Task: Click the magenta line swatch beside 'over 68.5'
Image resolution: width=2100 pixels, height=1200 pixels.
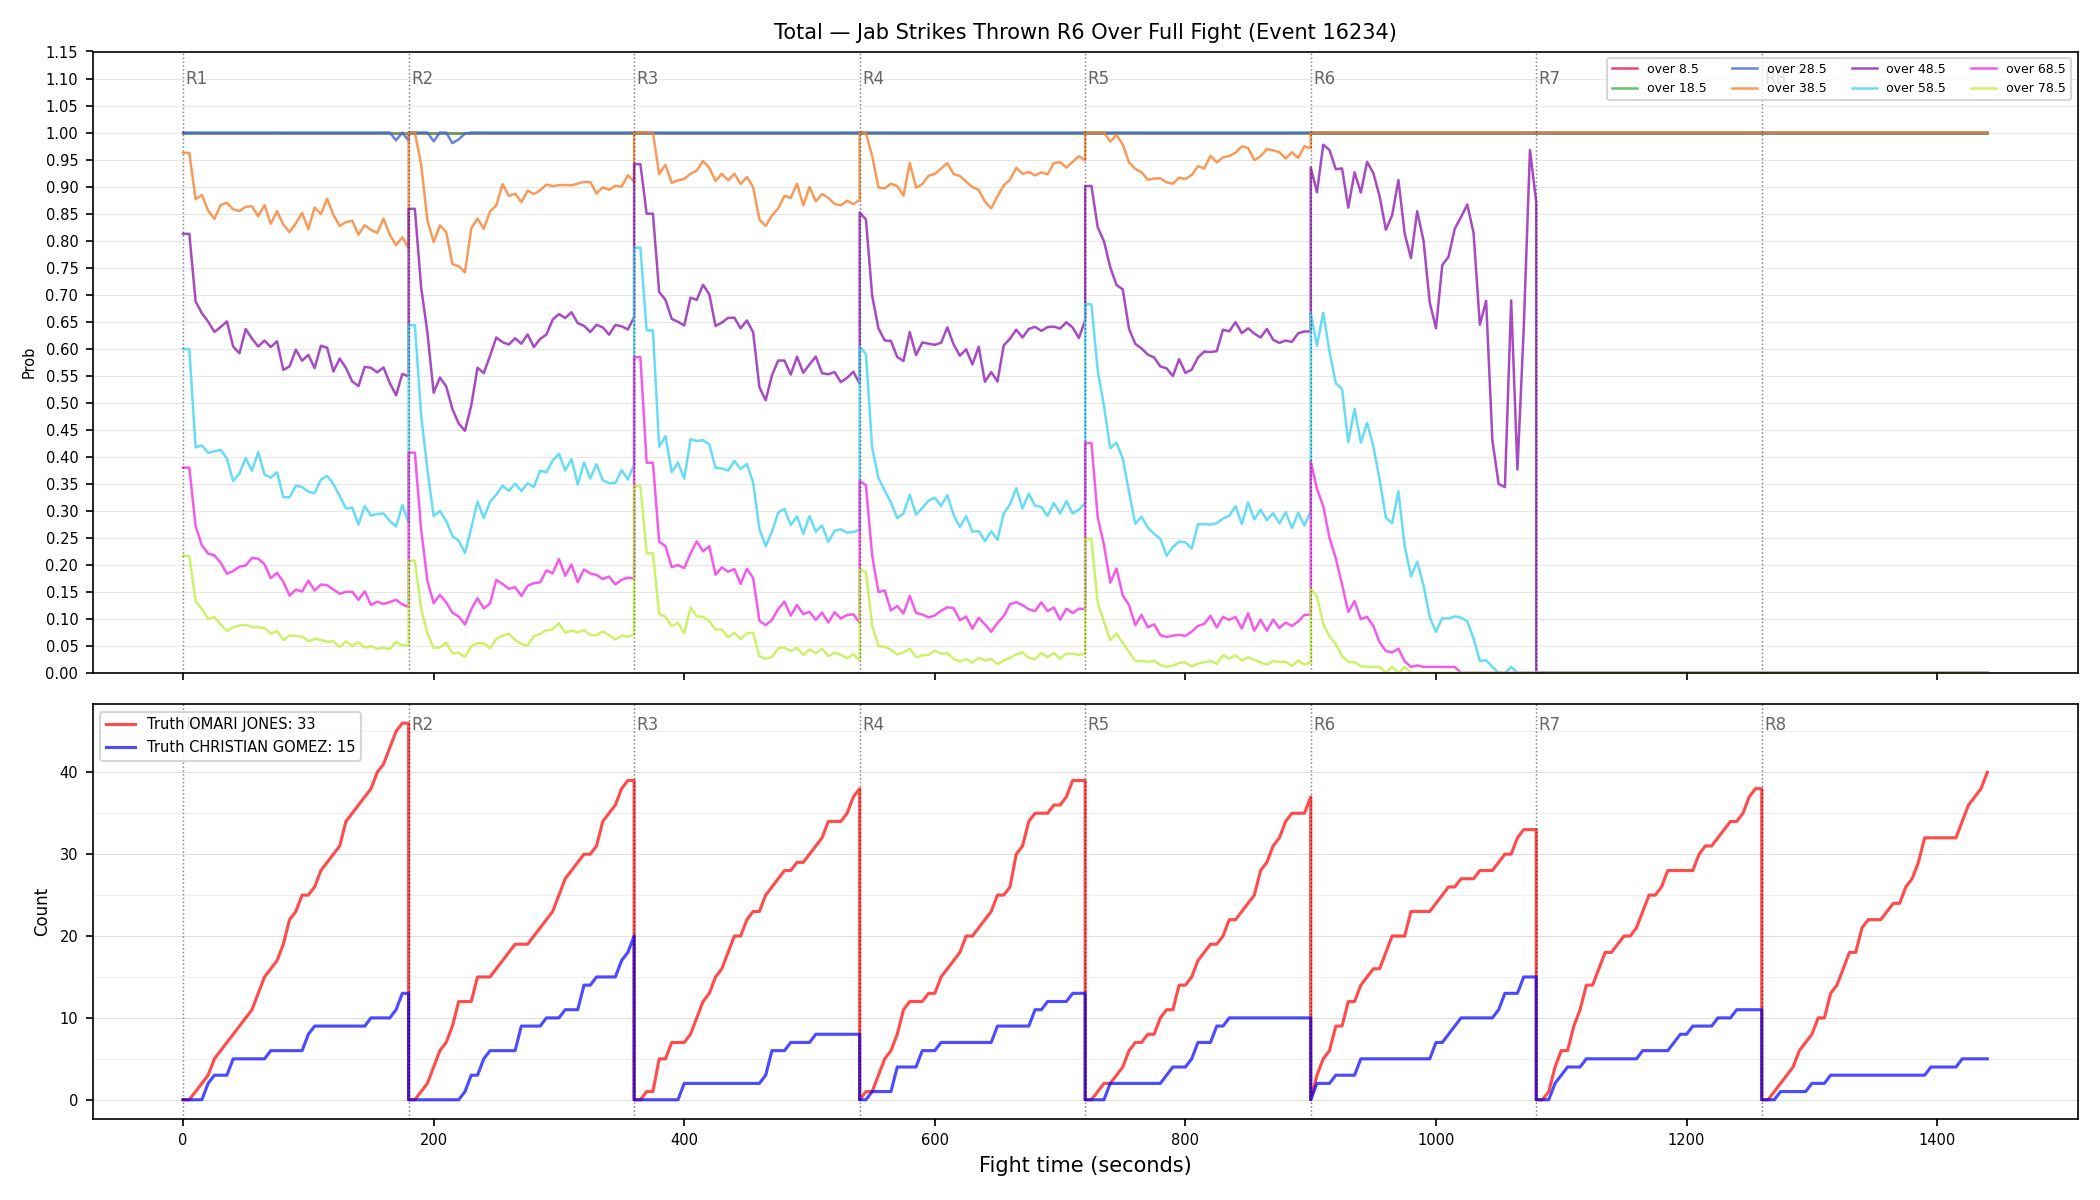Action: pos(1984,69)
